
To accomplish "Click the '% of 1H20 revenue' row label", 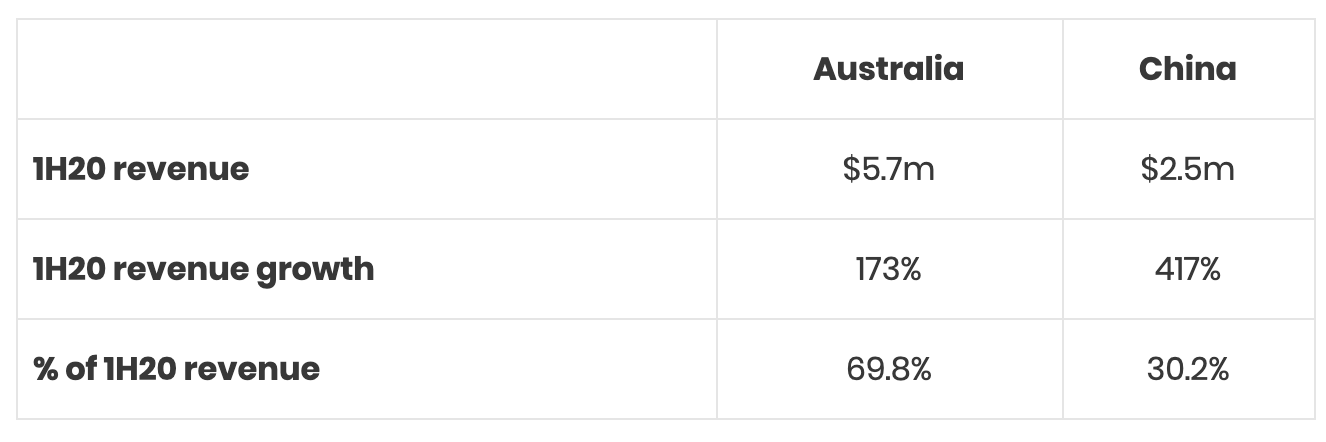I will (x=176, y=369).
